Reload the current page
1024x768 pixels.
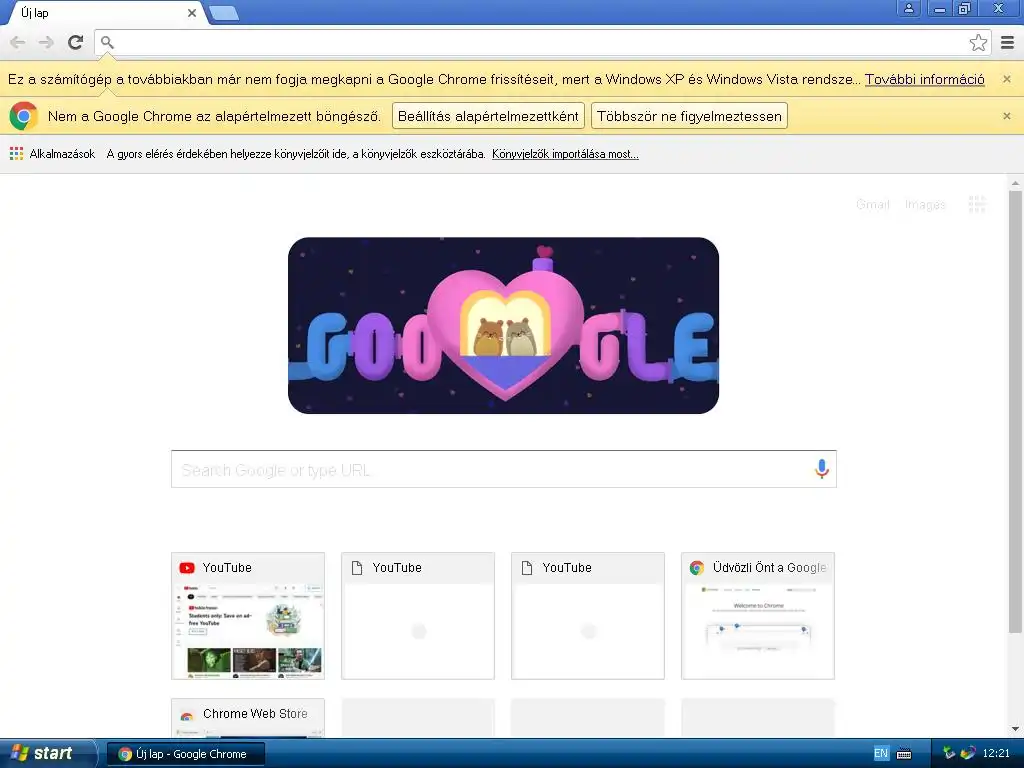click(76, 42)
